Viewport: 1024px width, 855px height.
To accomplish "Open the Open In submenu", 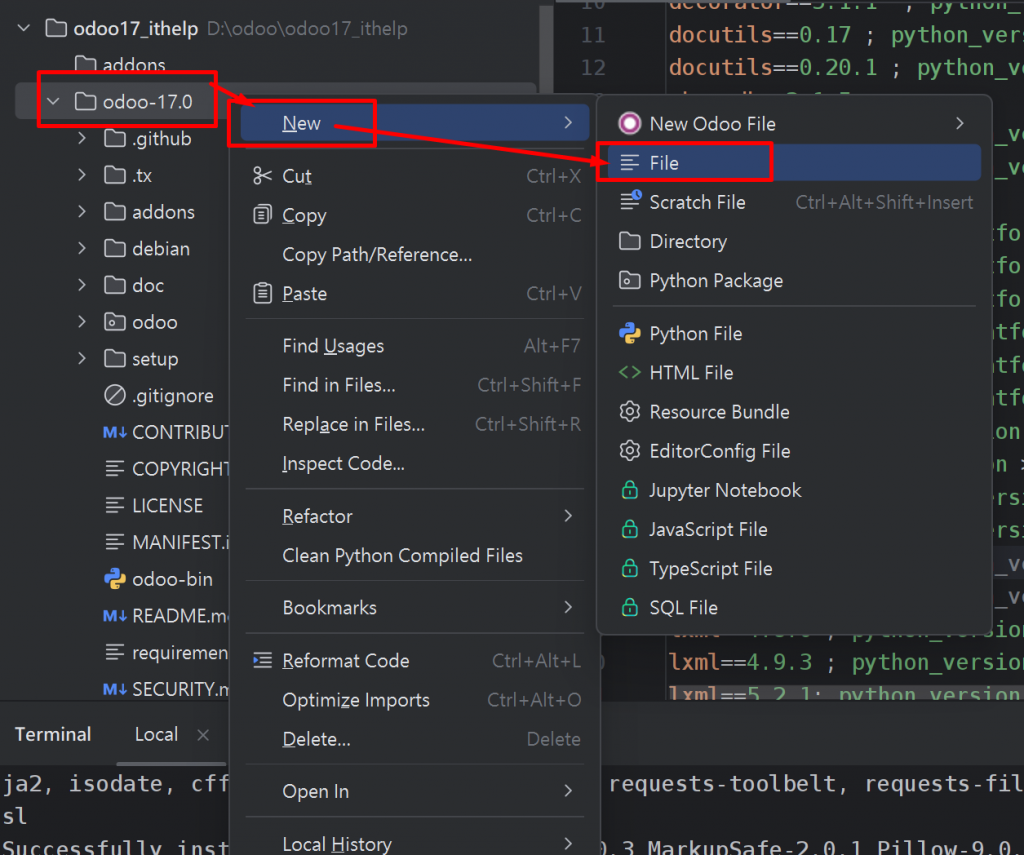I will (x=415, y=791).
